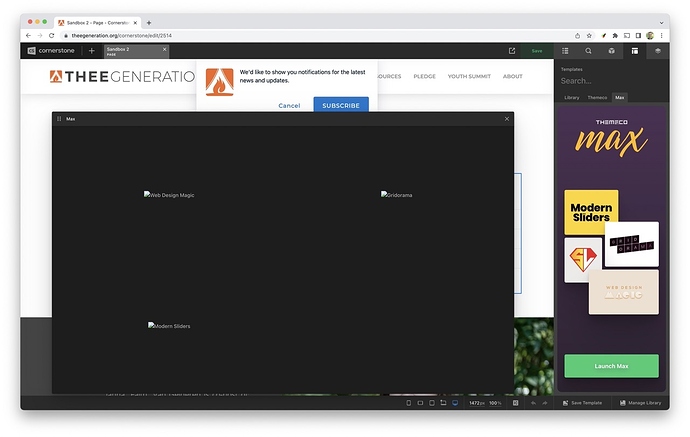Open the layers stack icon in toolbar
Image resolution: width=690 pixels, height=437 pixels.
pyautogui.click(x=657, y=50)
